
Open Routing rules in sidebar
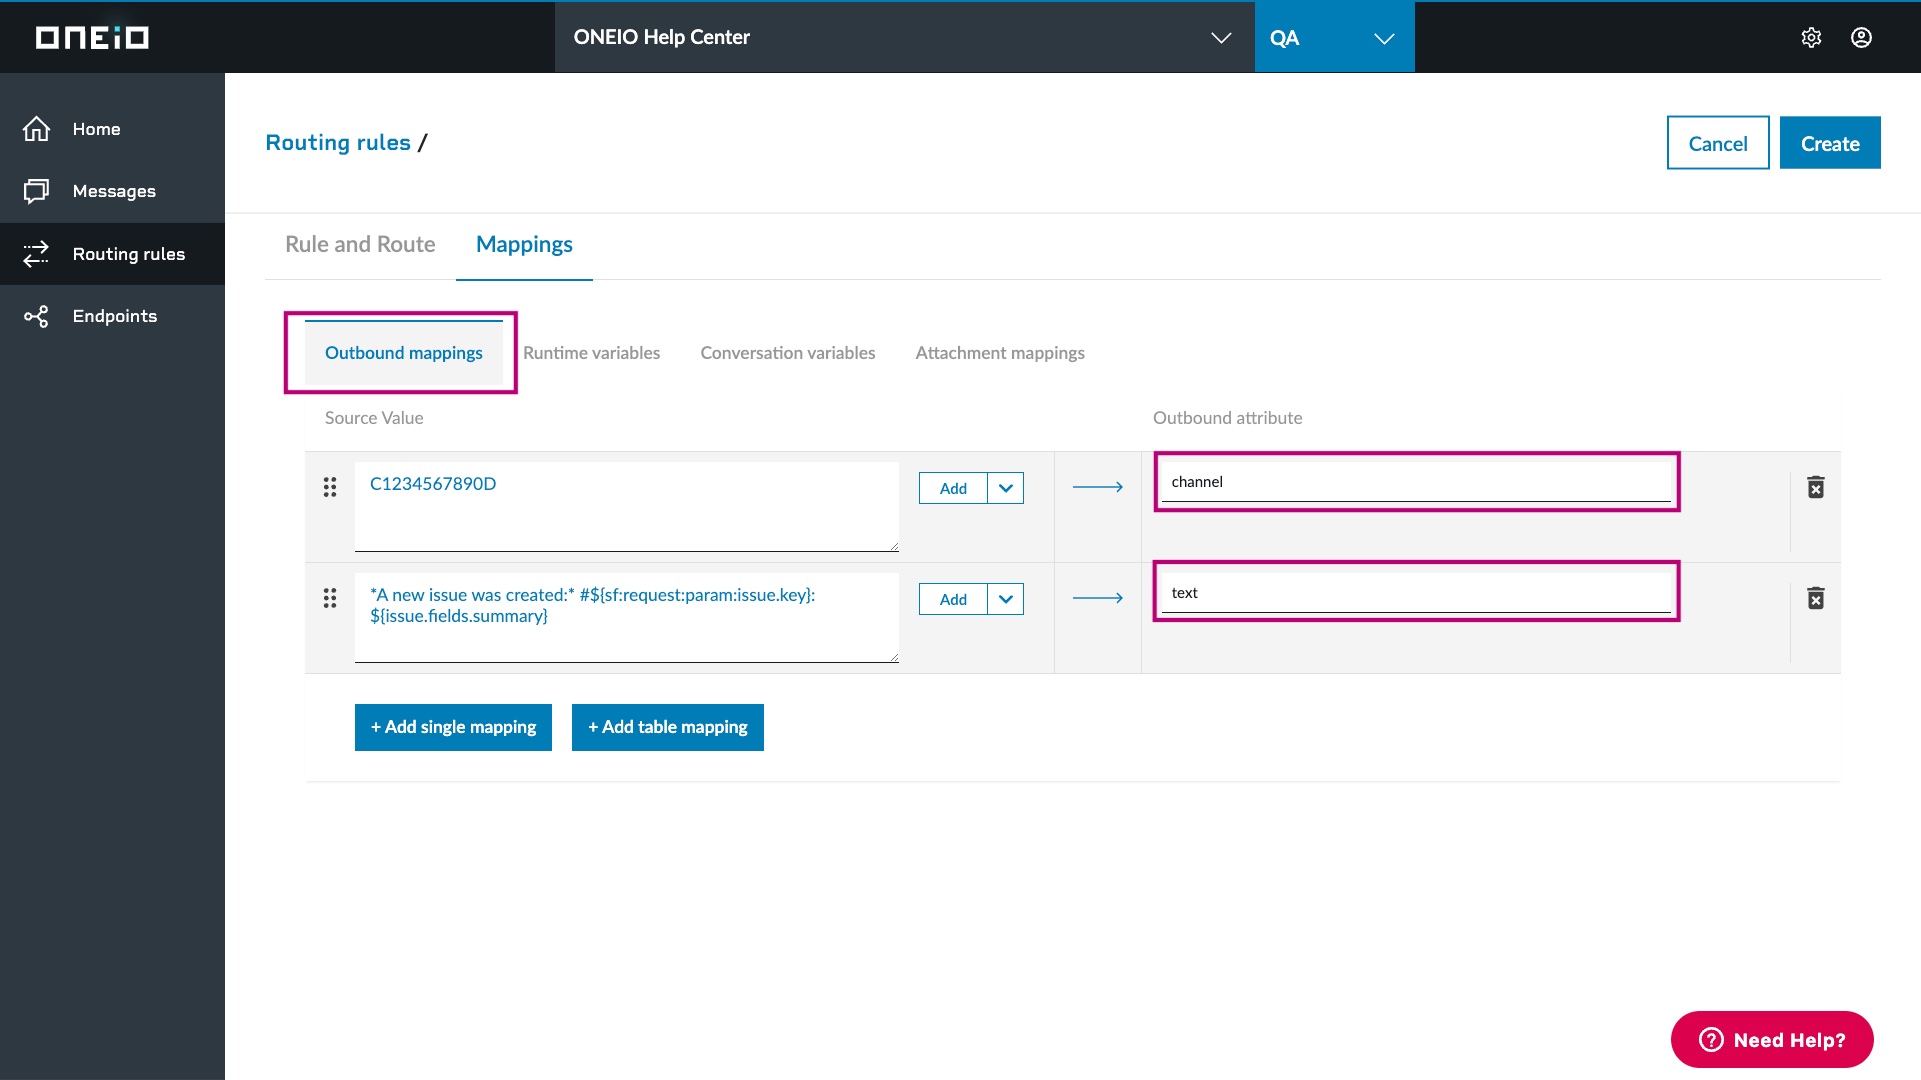112,254
